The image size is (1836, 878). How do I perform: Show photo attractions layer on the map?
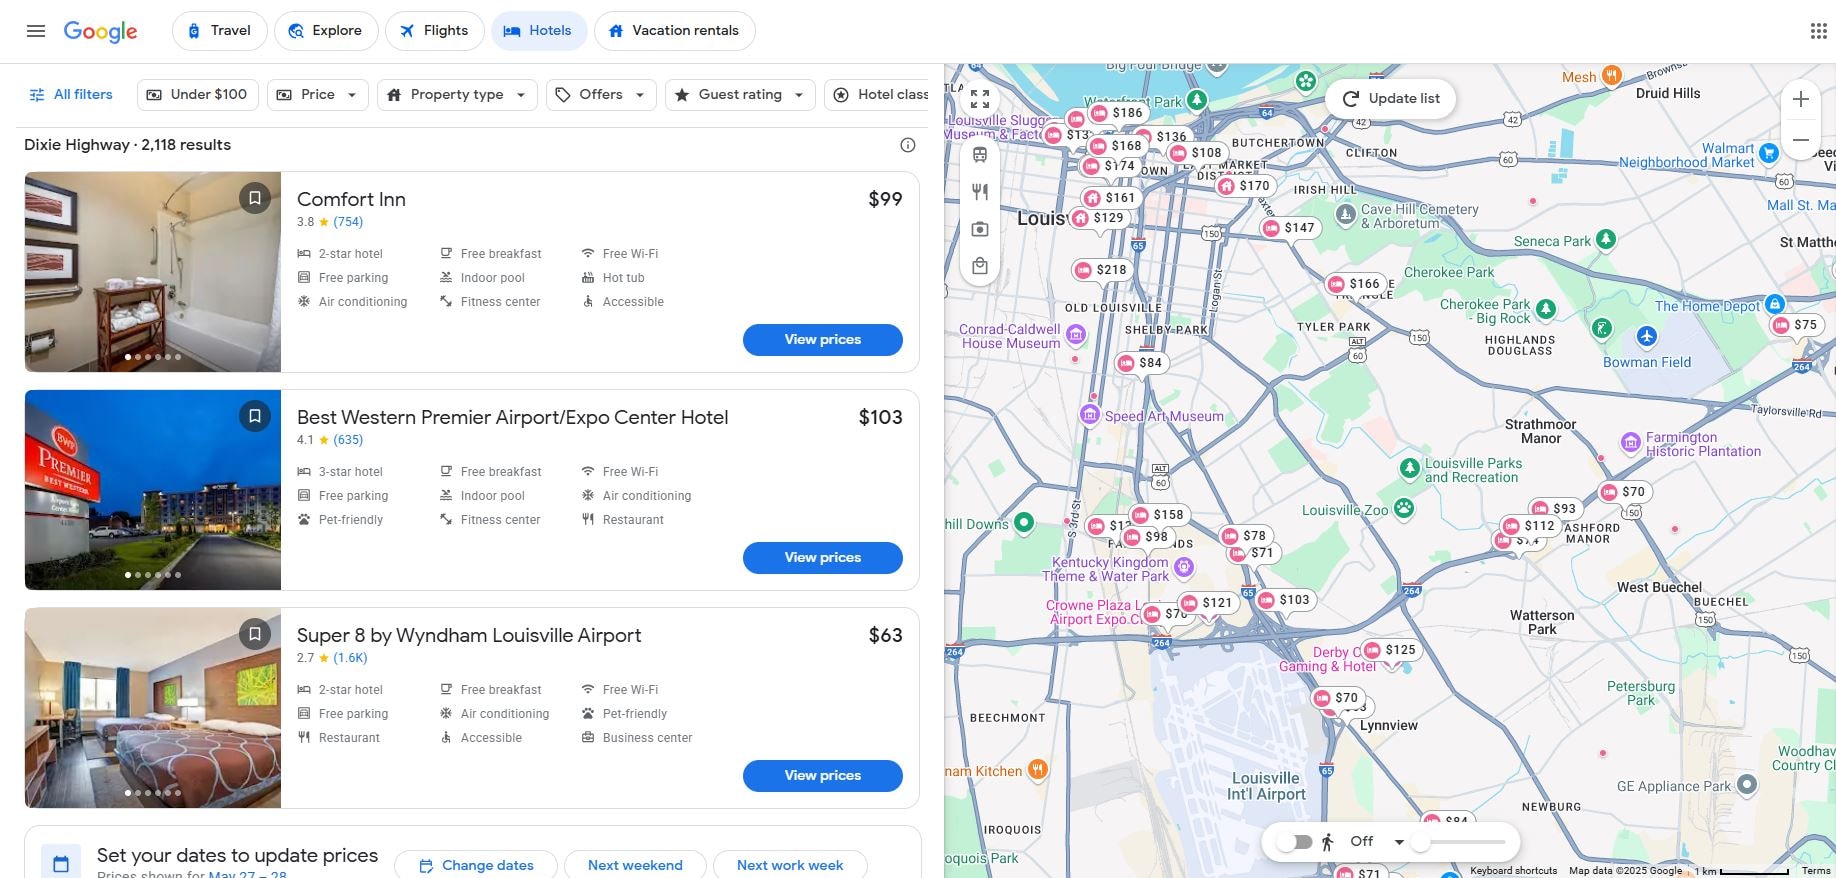point(980,229)
